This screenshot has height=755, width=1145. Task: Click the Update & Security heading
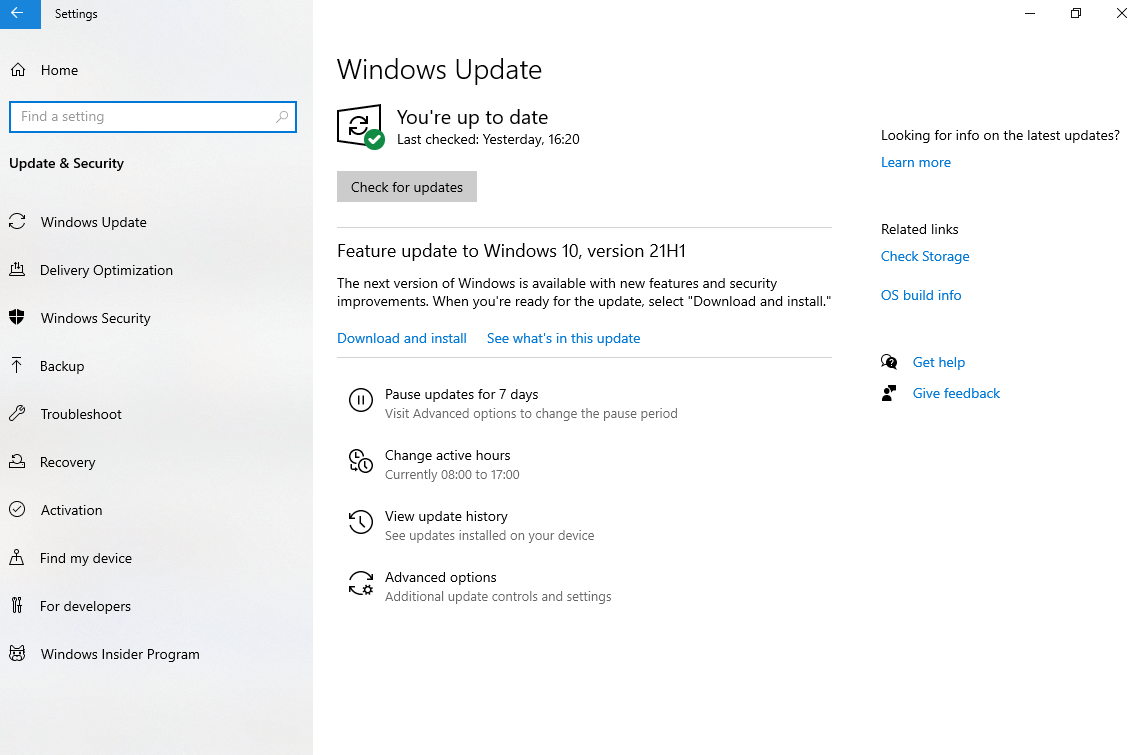pyautogui.click(x=66, y=163)
